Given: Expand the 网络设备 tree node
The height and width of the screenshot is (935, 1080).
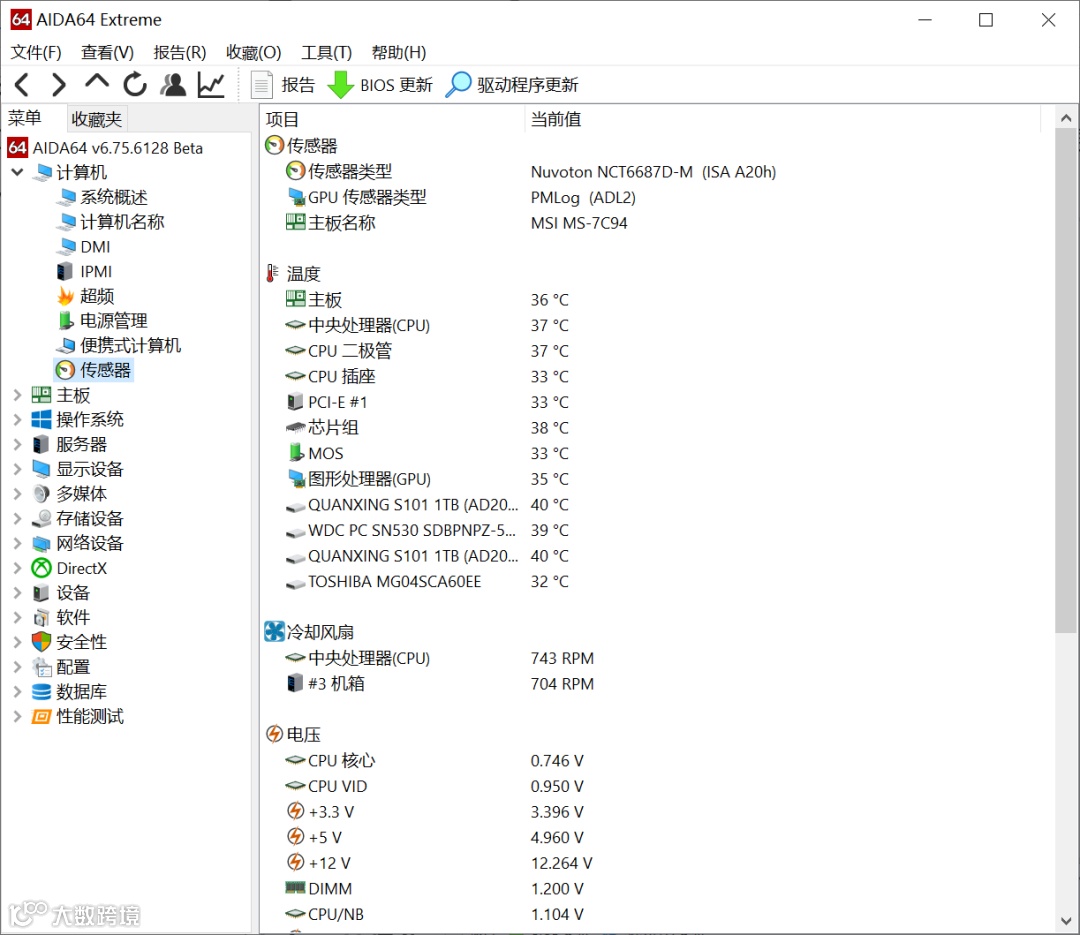Looking at the screenshot, I should 17,544.
